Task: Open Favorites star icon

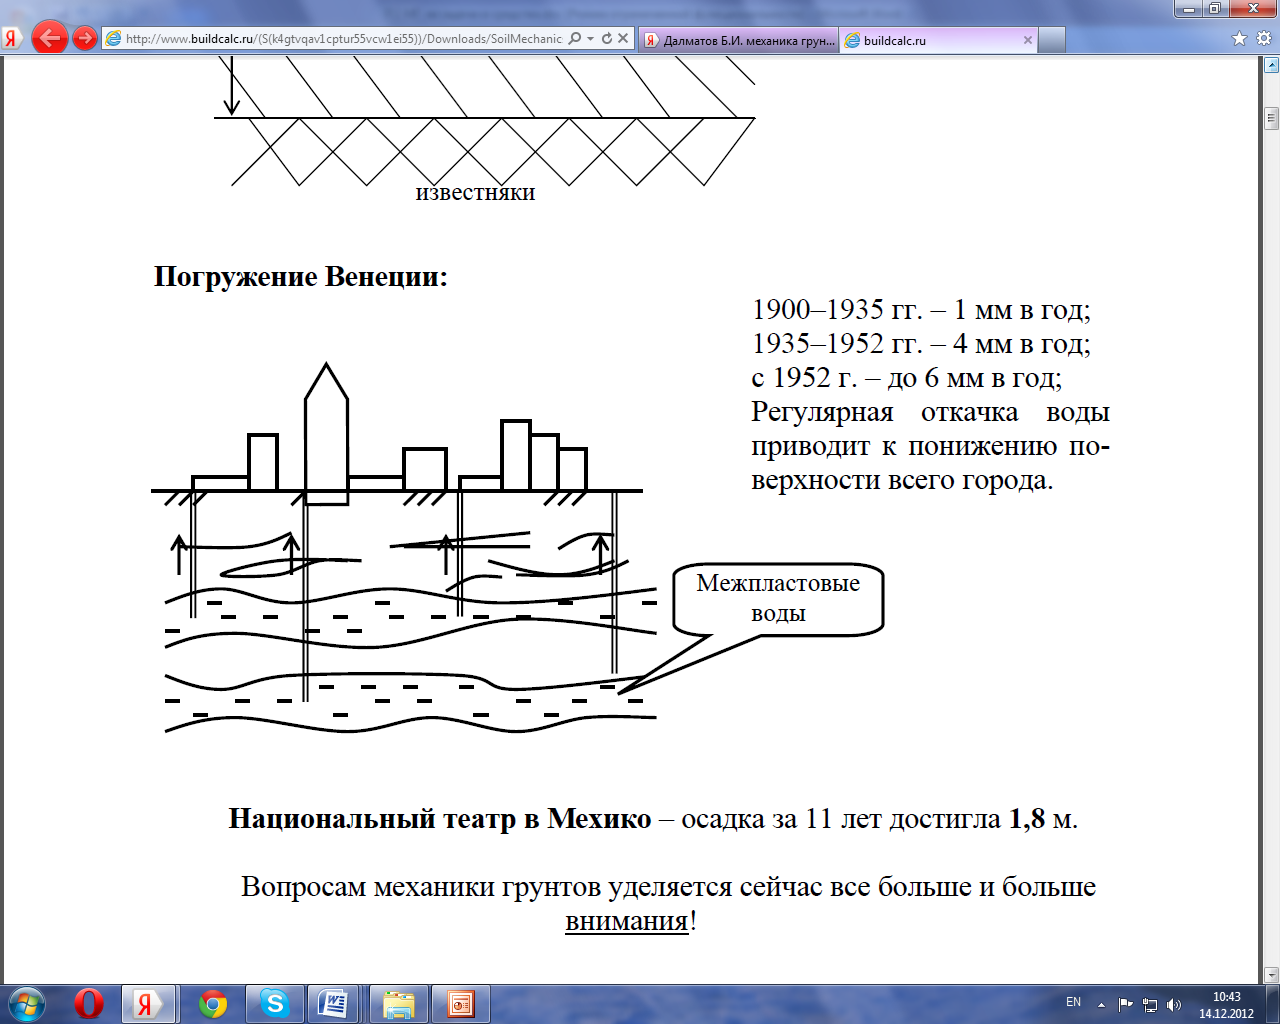Action: tap(1240, 39)
